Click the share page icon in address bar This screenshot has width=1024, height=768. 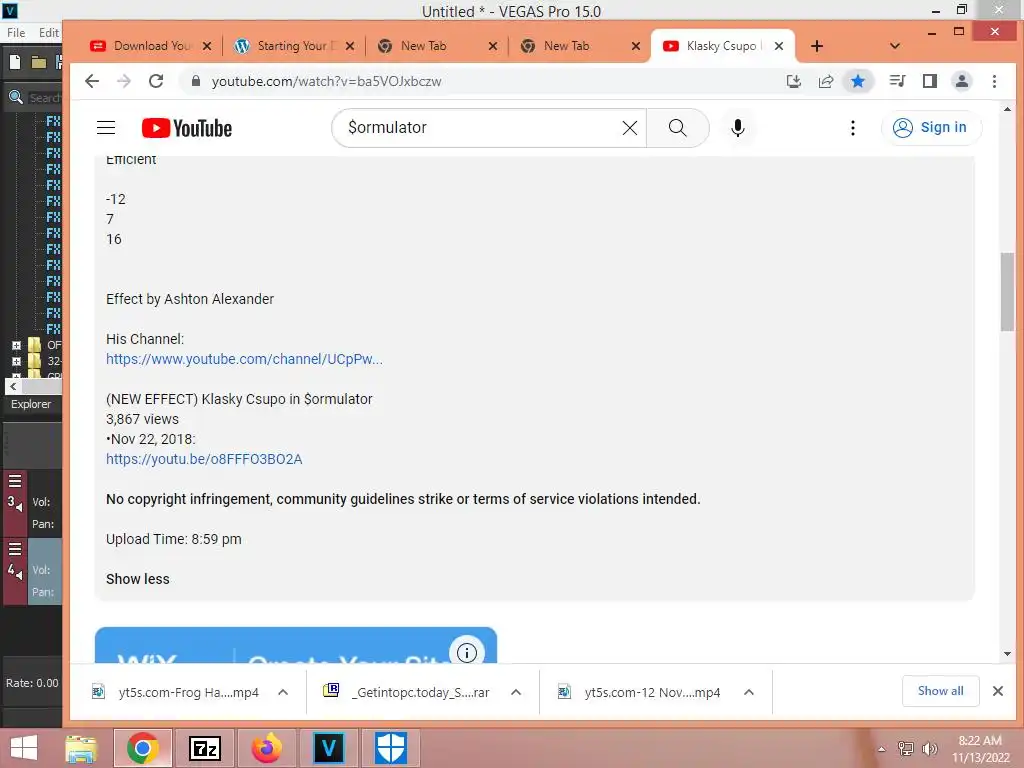tap(825, 81)
